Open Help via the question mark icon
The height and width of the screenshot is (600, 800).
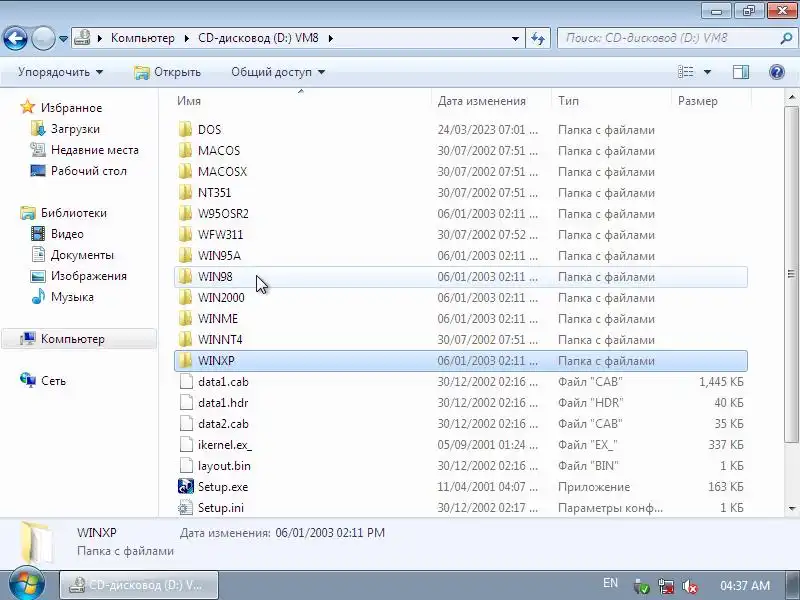point(777,72)
